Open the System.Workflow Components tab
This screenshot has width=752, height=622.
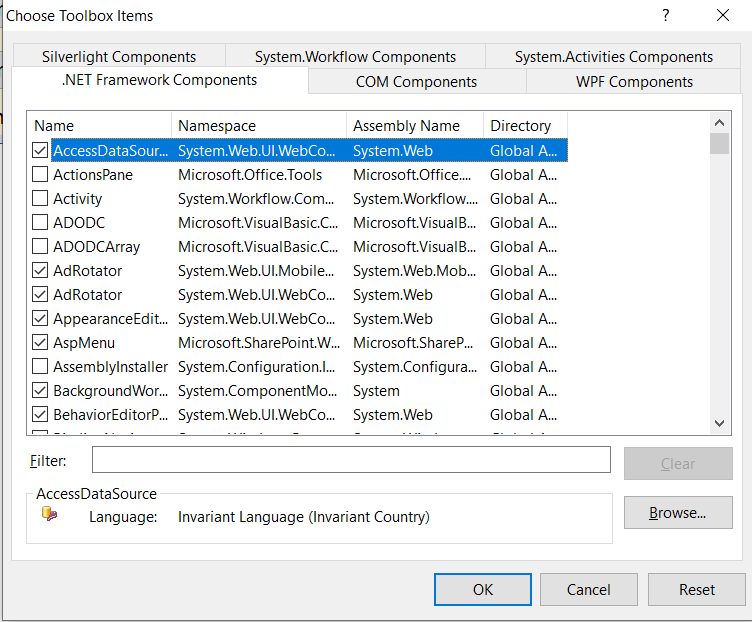click(x=355, y=57)
